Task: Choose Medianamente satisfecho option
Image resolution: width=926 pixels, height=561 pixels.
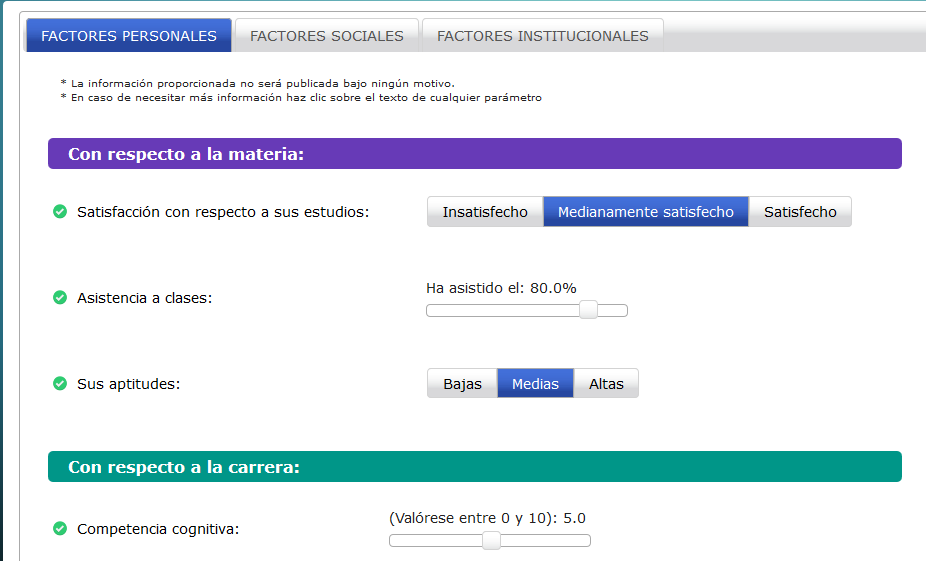Action: [x=645, y=212]
